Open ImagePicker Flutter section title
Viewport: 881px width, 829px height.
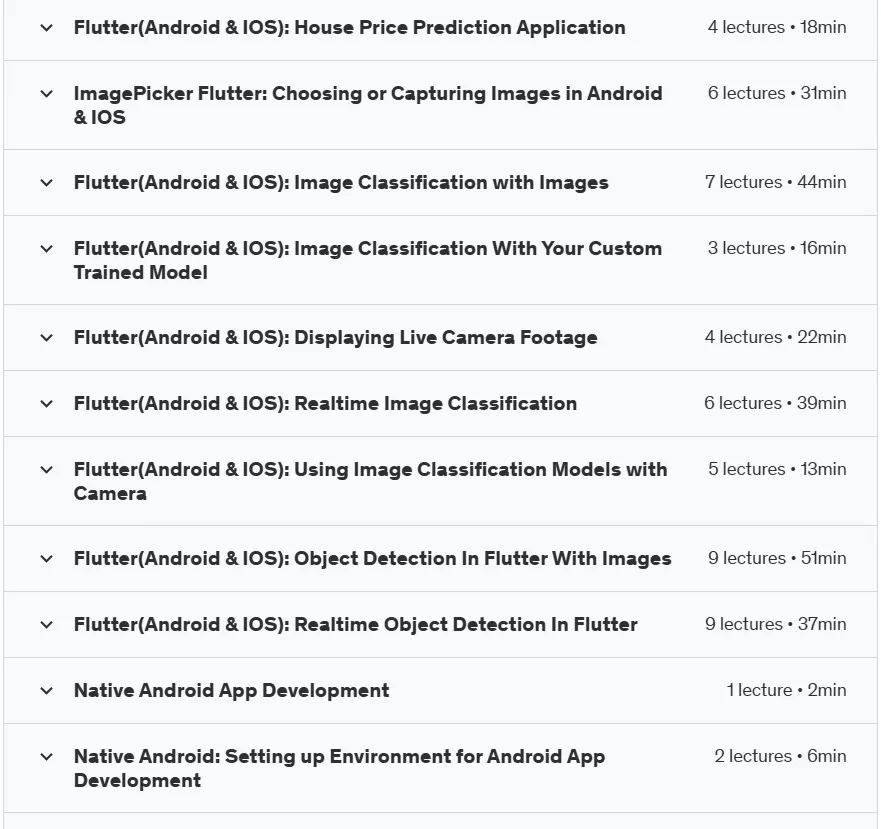coord(368,105)
